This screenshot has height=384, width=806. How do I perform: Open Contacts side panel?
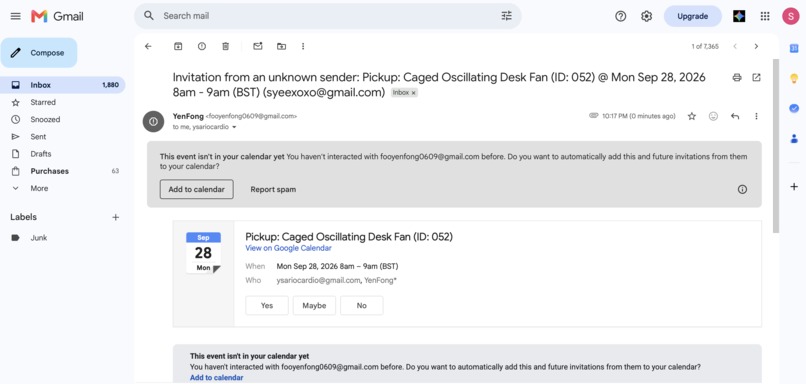coord(794,138)
